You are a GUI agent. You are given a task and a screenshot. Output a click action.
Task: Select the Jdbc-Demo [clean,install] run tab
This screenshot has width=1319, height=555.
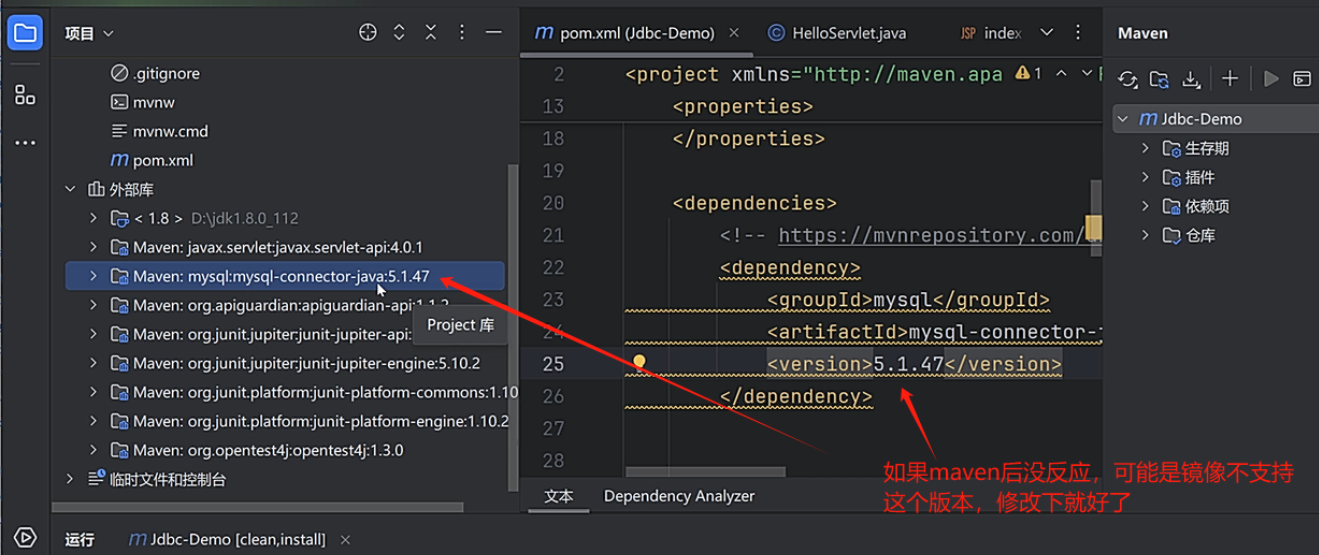pyautogui.click(x=228, y=540)
